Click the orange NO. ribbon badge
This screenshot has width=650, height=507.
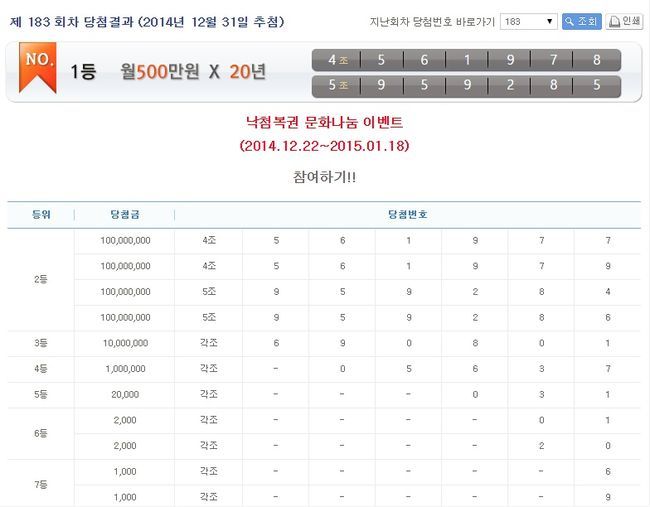40,67
